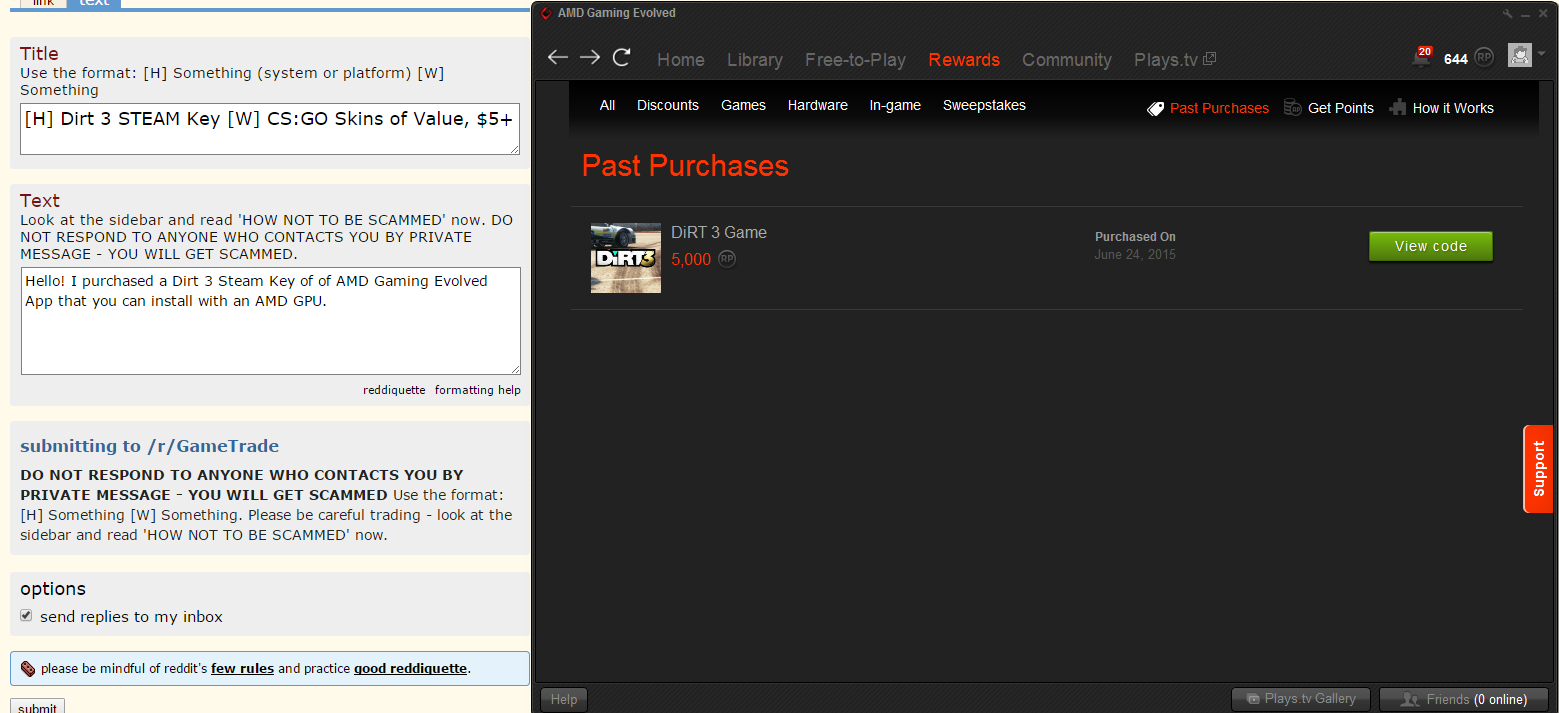Click the Get Points coins icon
The width and height of the screenshot is (1559, 713).
coord(1293,108)
